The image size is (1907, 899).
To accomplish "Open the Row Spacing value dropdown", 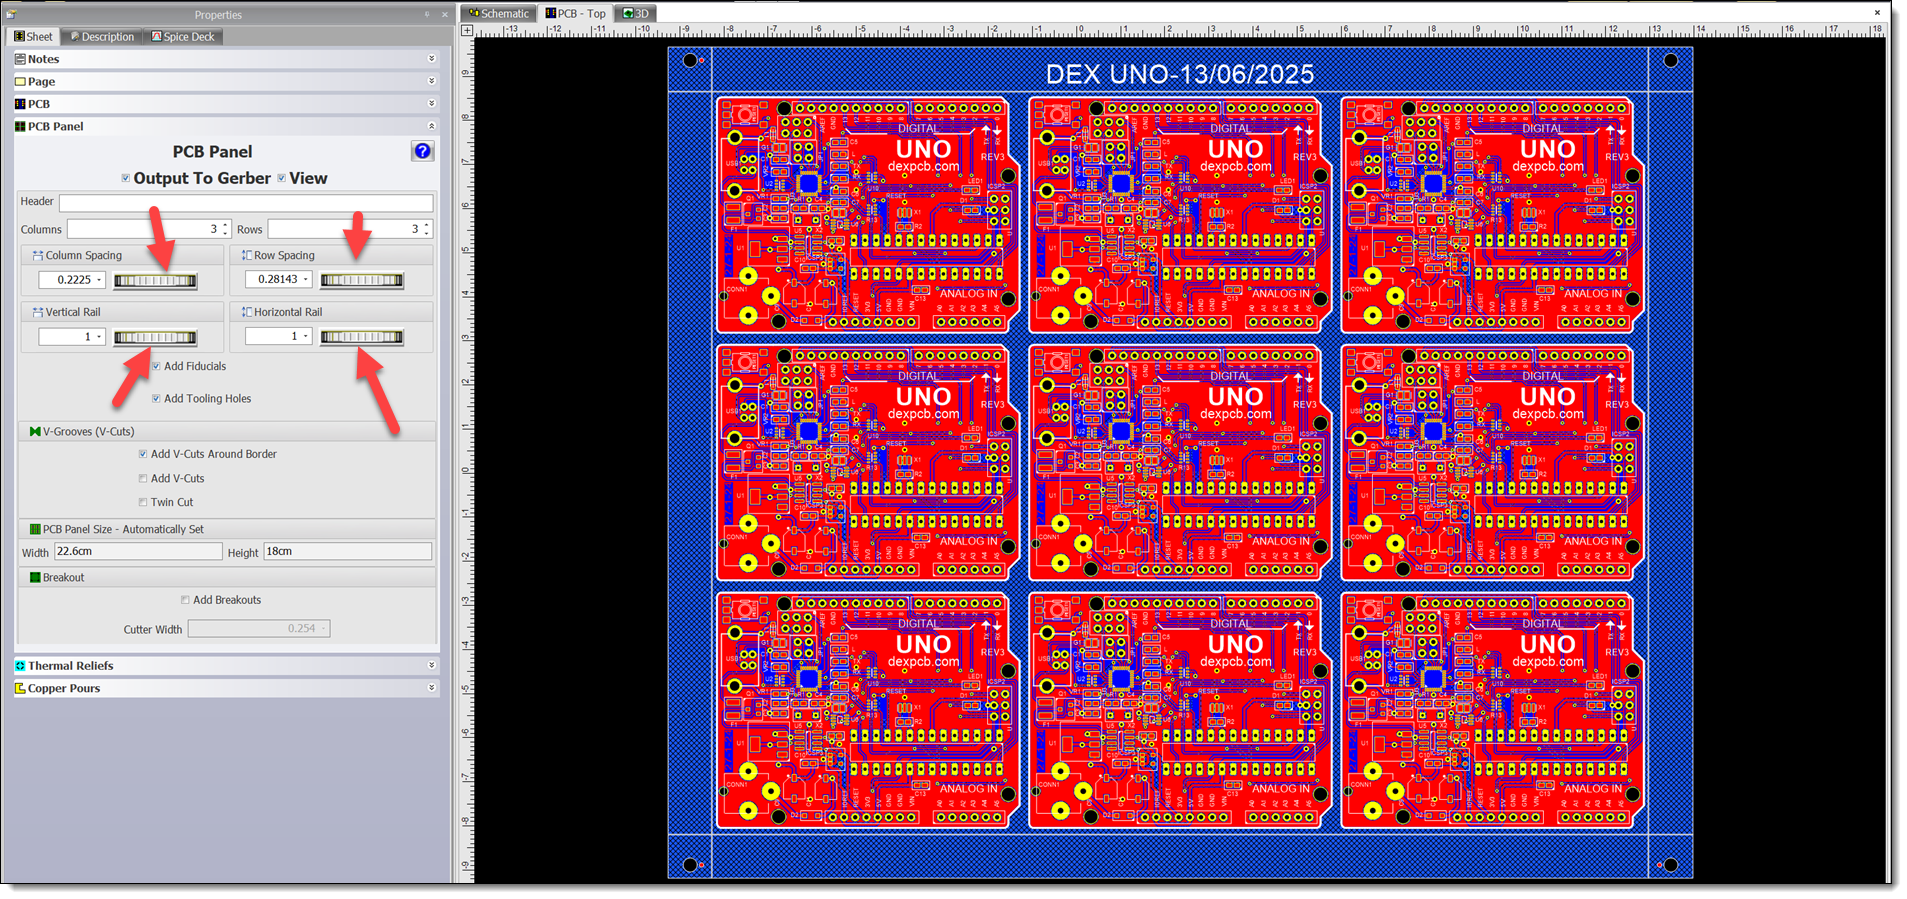I will (306, 280).
